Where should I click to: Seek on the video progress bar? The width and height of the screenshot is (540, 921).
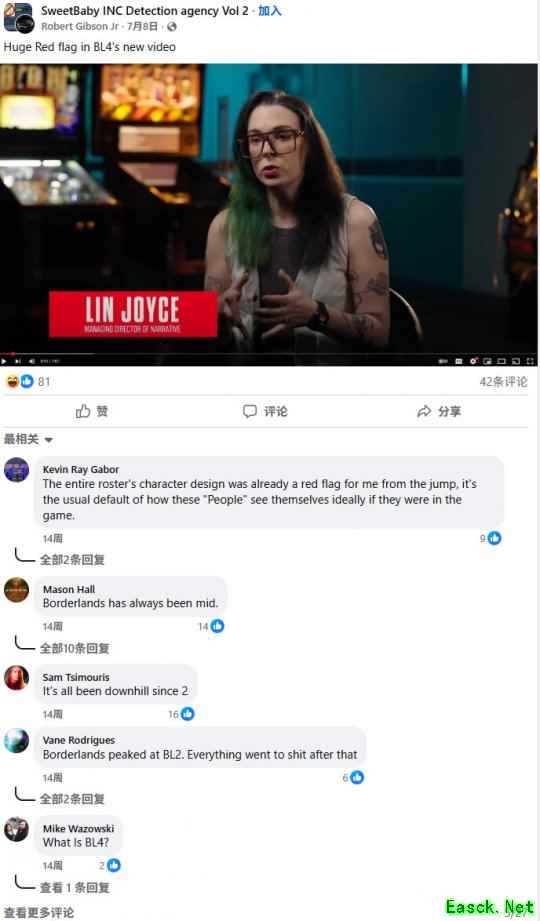point(269,354)
